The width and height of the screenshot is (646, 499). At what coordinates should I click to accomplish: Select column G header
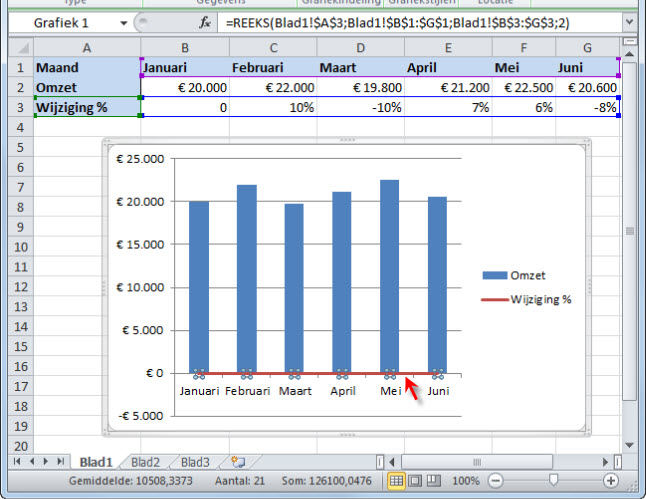(587, 48)
